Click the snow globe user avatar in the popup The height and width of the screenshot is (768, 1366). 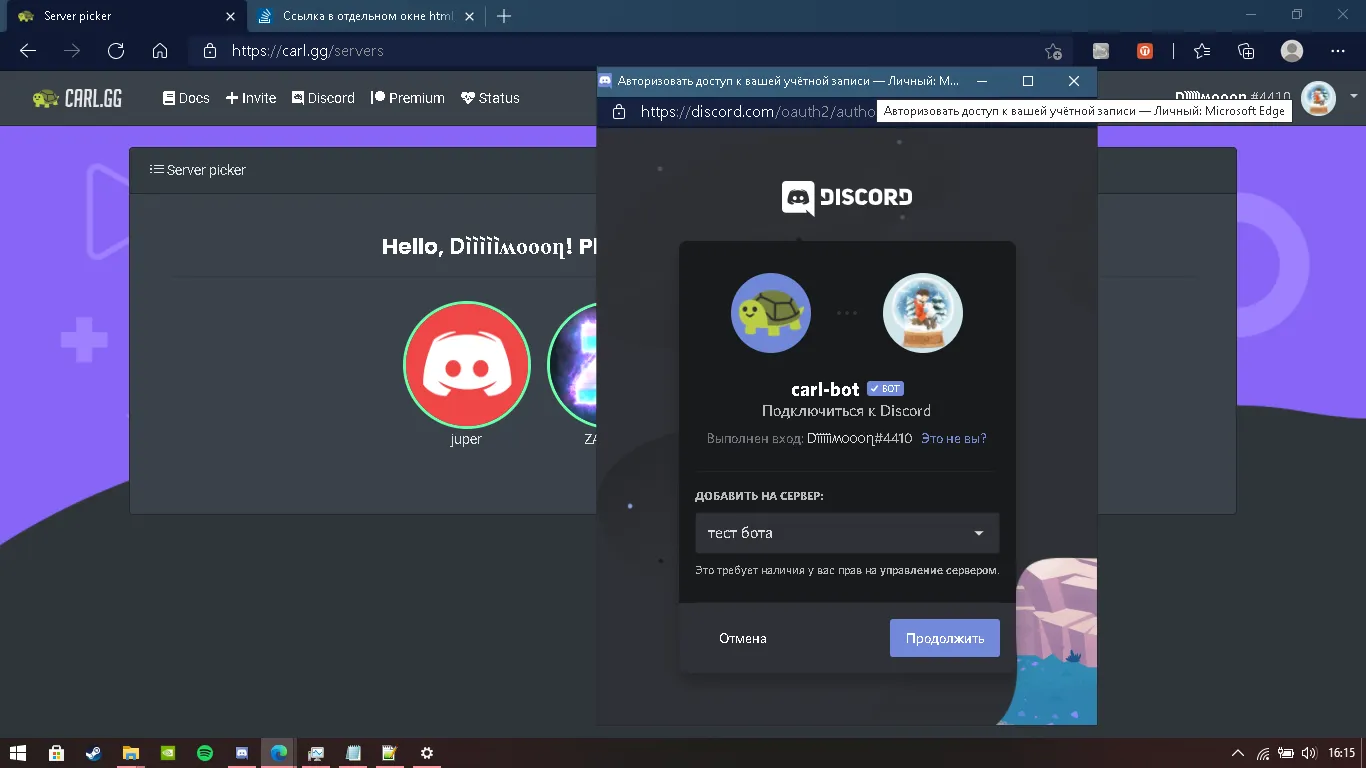pos(922,313)
